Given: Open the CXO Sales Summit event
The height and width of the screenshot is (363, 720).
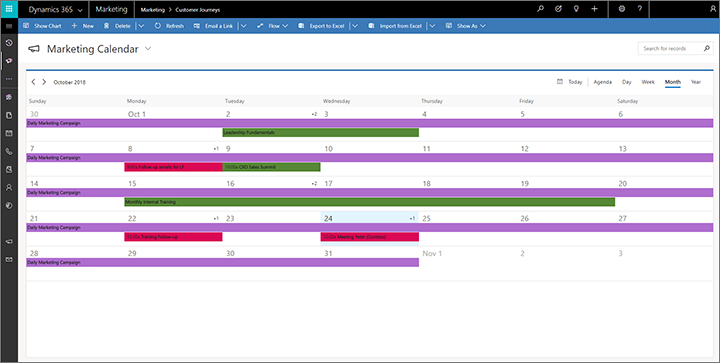Looking at the screenshot, I should coord(271,167).
